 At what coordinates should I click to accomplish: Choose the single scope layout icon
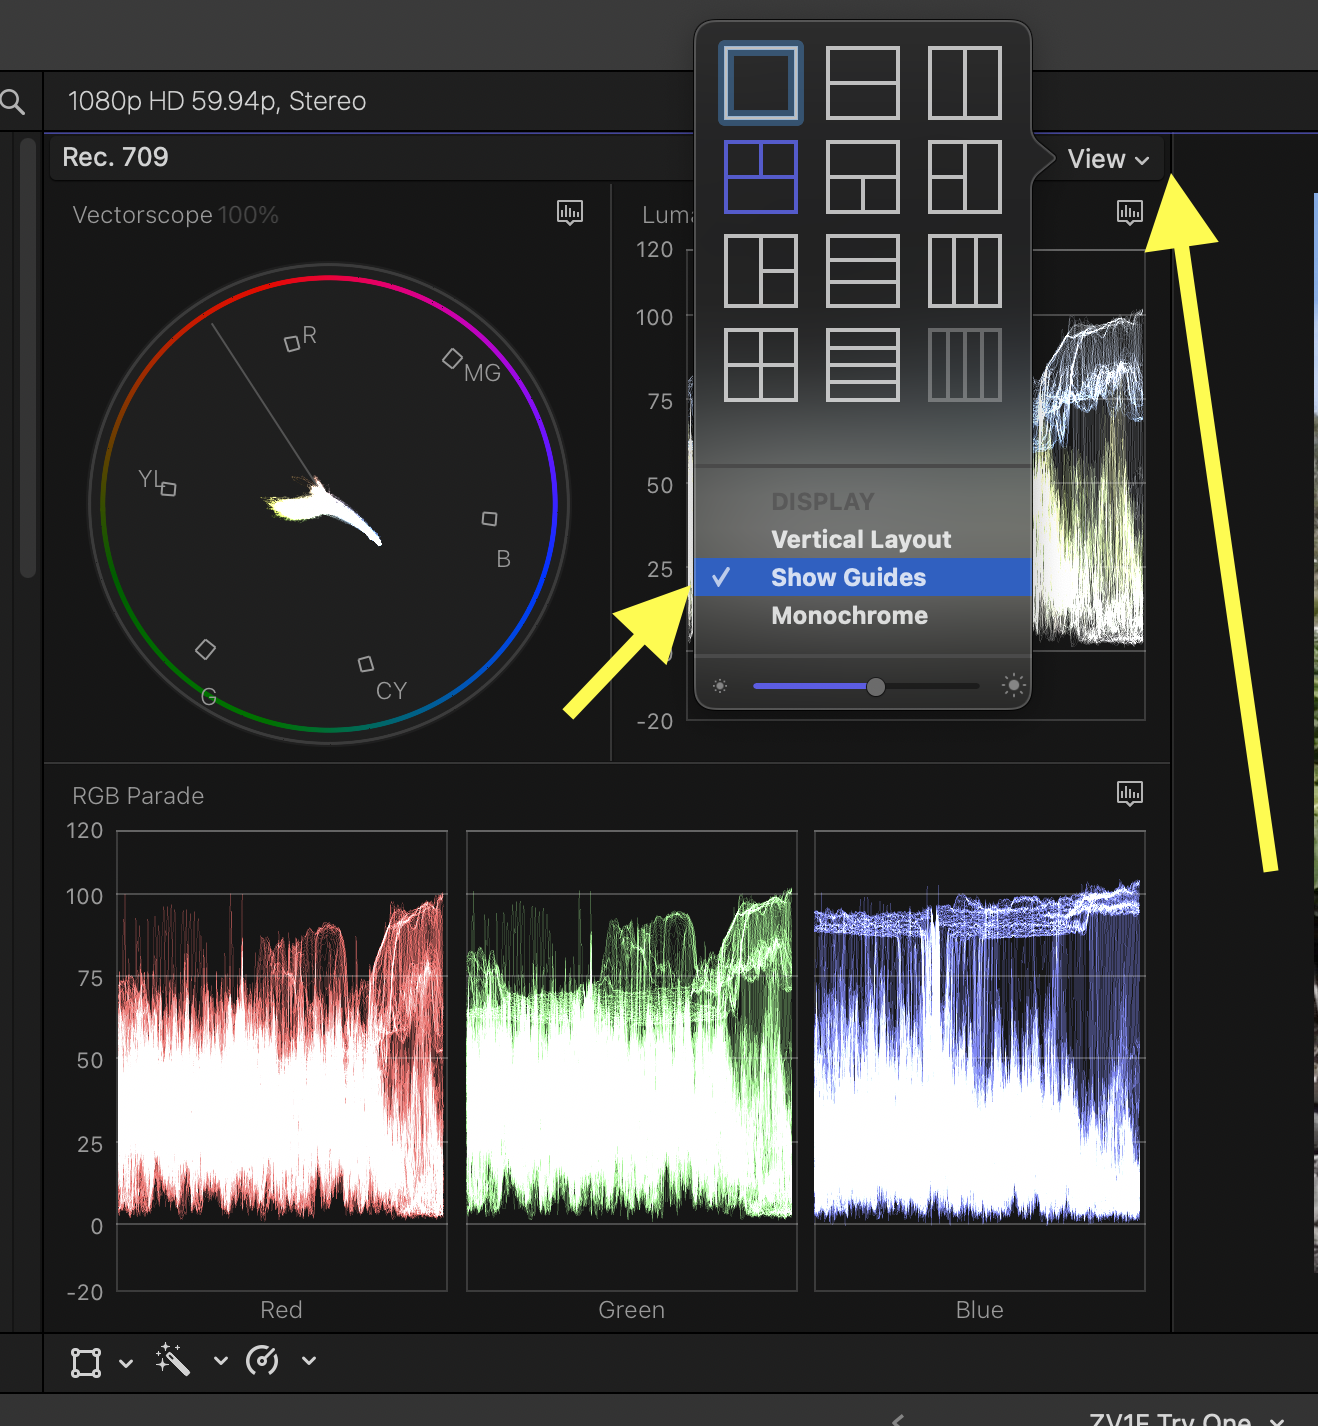pos(760,82)
